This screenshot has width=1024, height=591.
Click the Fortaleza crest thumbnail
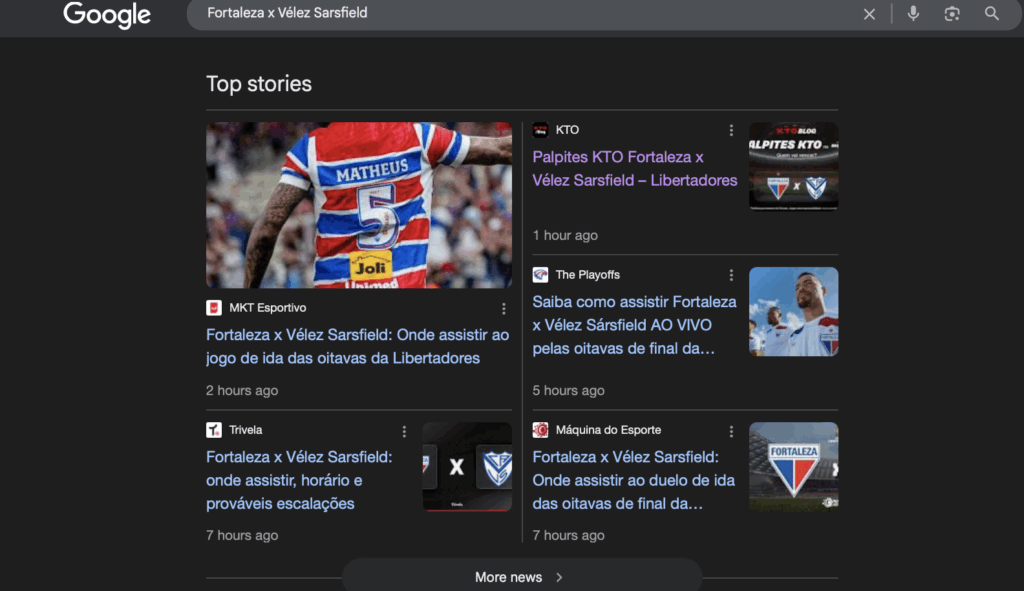(793, 466)
